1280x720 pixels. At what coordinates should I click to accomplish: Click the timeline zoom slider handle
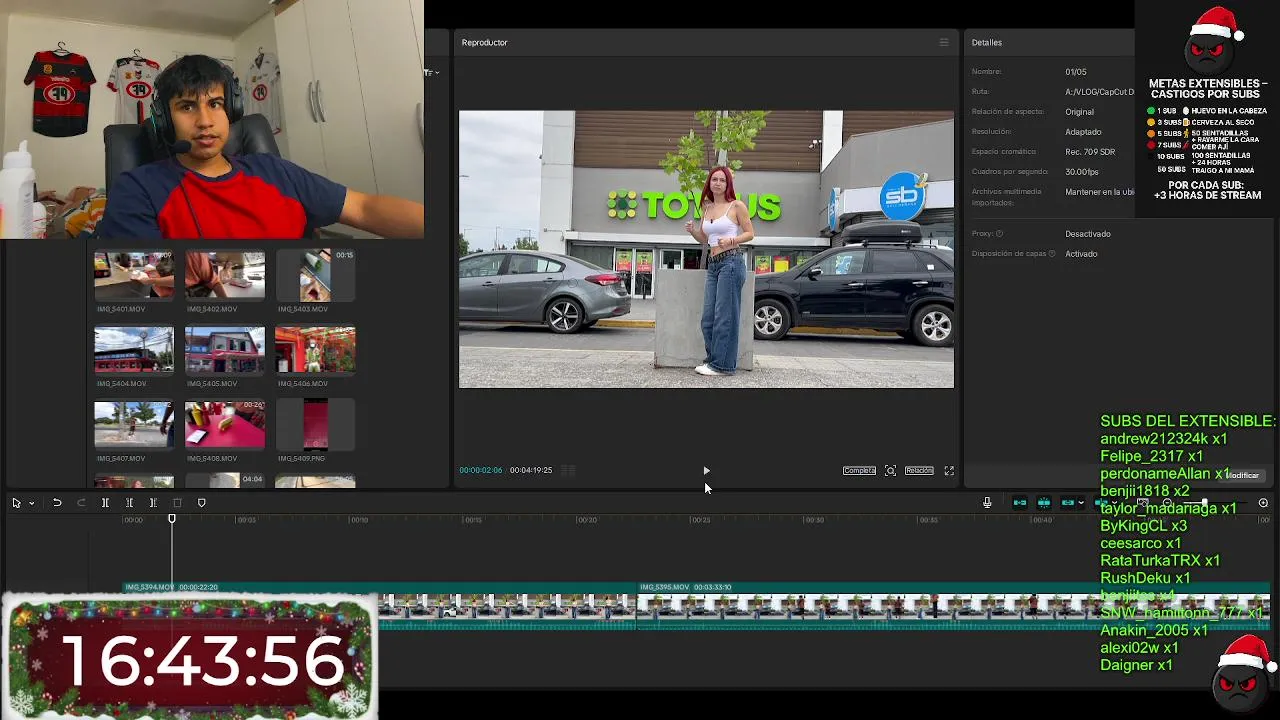(x=1204, y=503)
